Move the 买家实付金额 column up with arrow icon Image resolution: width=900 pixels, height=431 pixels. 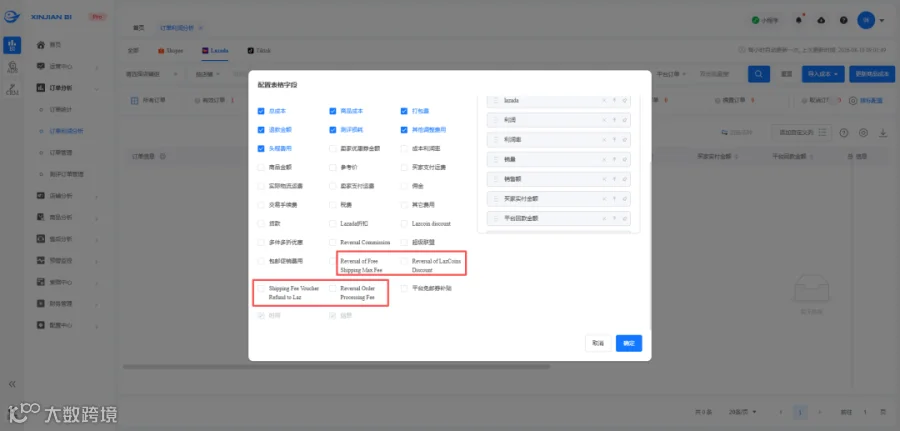click(x=614, y=199)
